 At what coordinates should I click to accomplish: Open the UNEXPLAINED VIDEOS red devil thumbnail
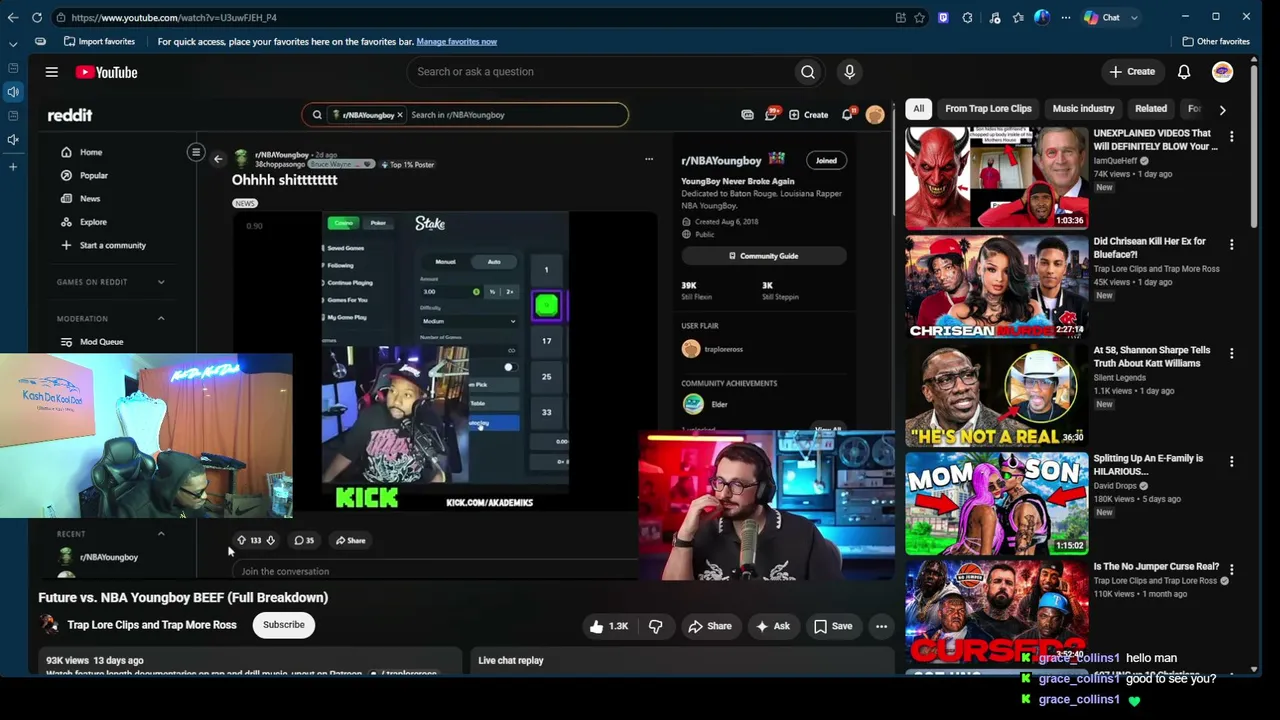(x=996, y=178)
